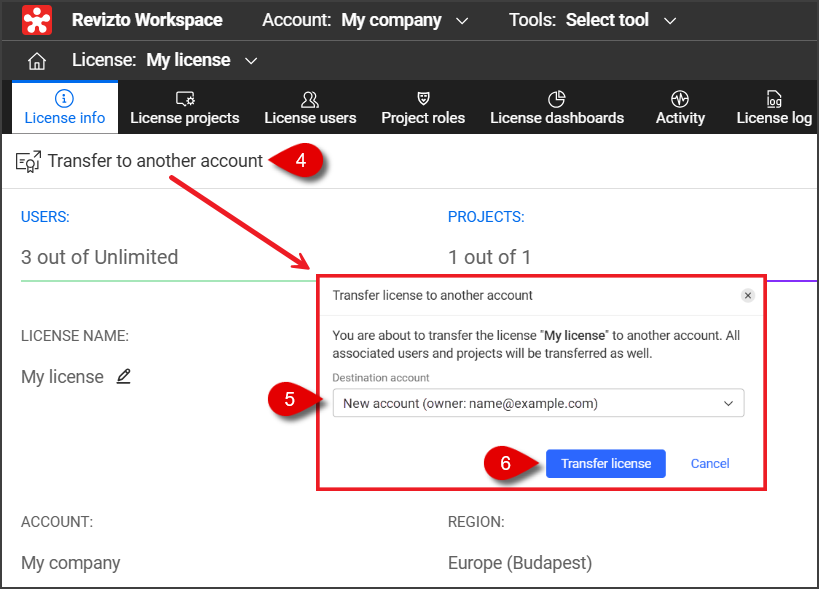The height and width of the screenshot is (589, 819).
Task: Switch to the Activity tab
Action: 680,108
